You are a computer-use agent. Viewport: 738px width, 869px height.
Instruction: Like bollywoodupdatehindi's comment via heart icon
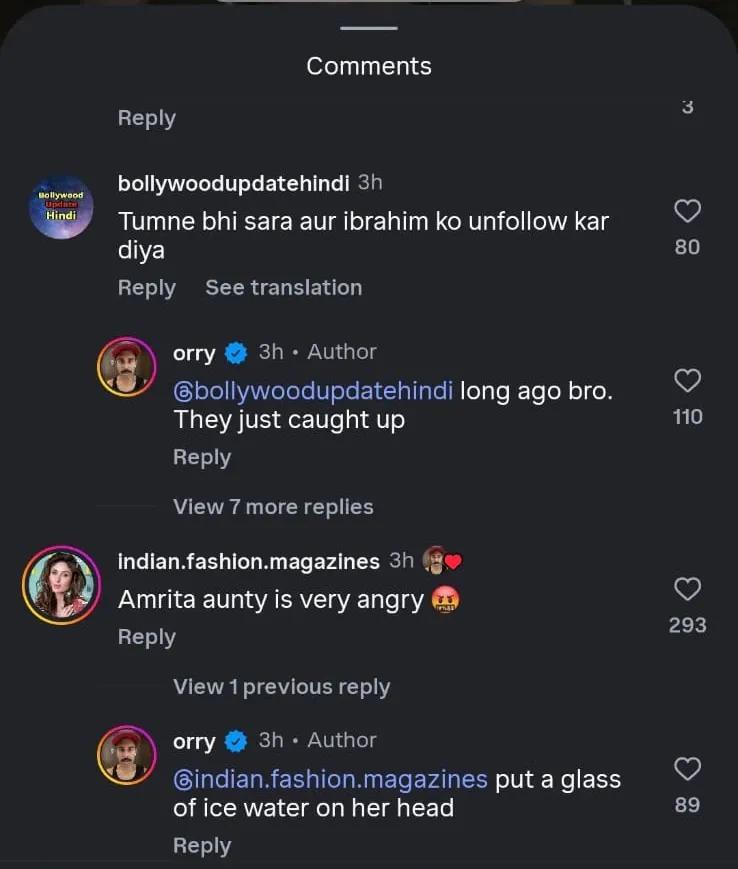(686, 211)
